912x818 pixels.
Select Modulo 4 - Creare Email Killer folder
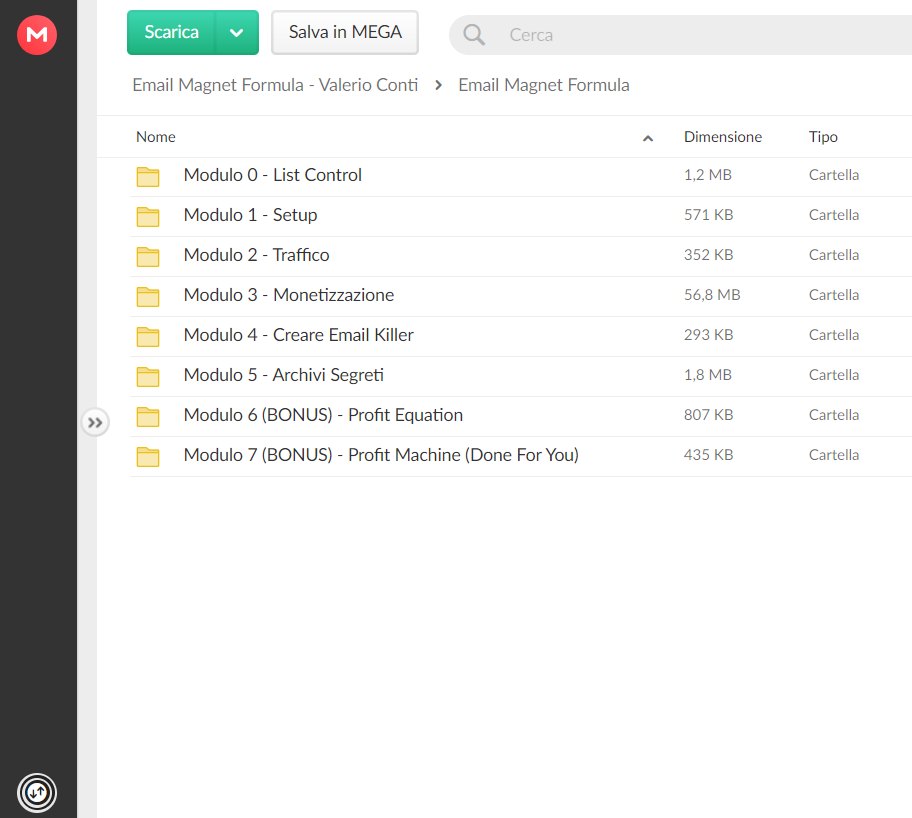tap(521, 336)
